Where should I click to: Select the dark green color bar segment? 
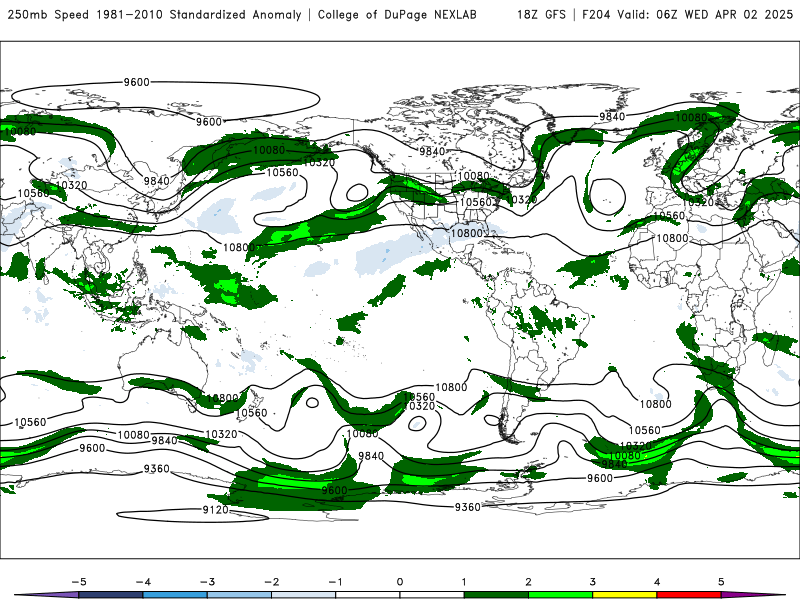click(496, 595)
